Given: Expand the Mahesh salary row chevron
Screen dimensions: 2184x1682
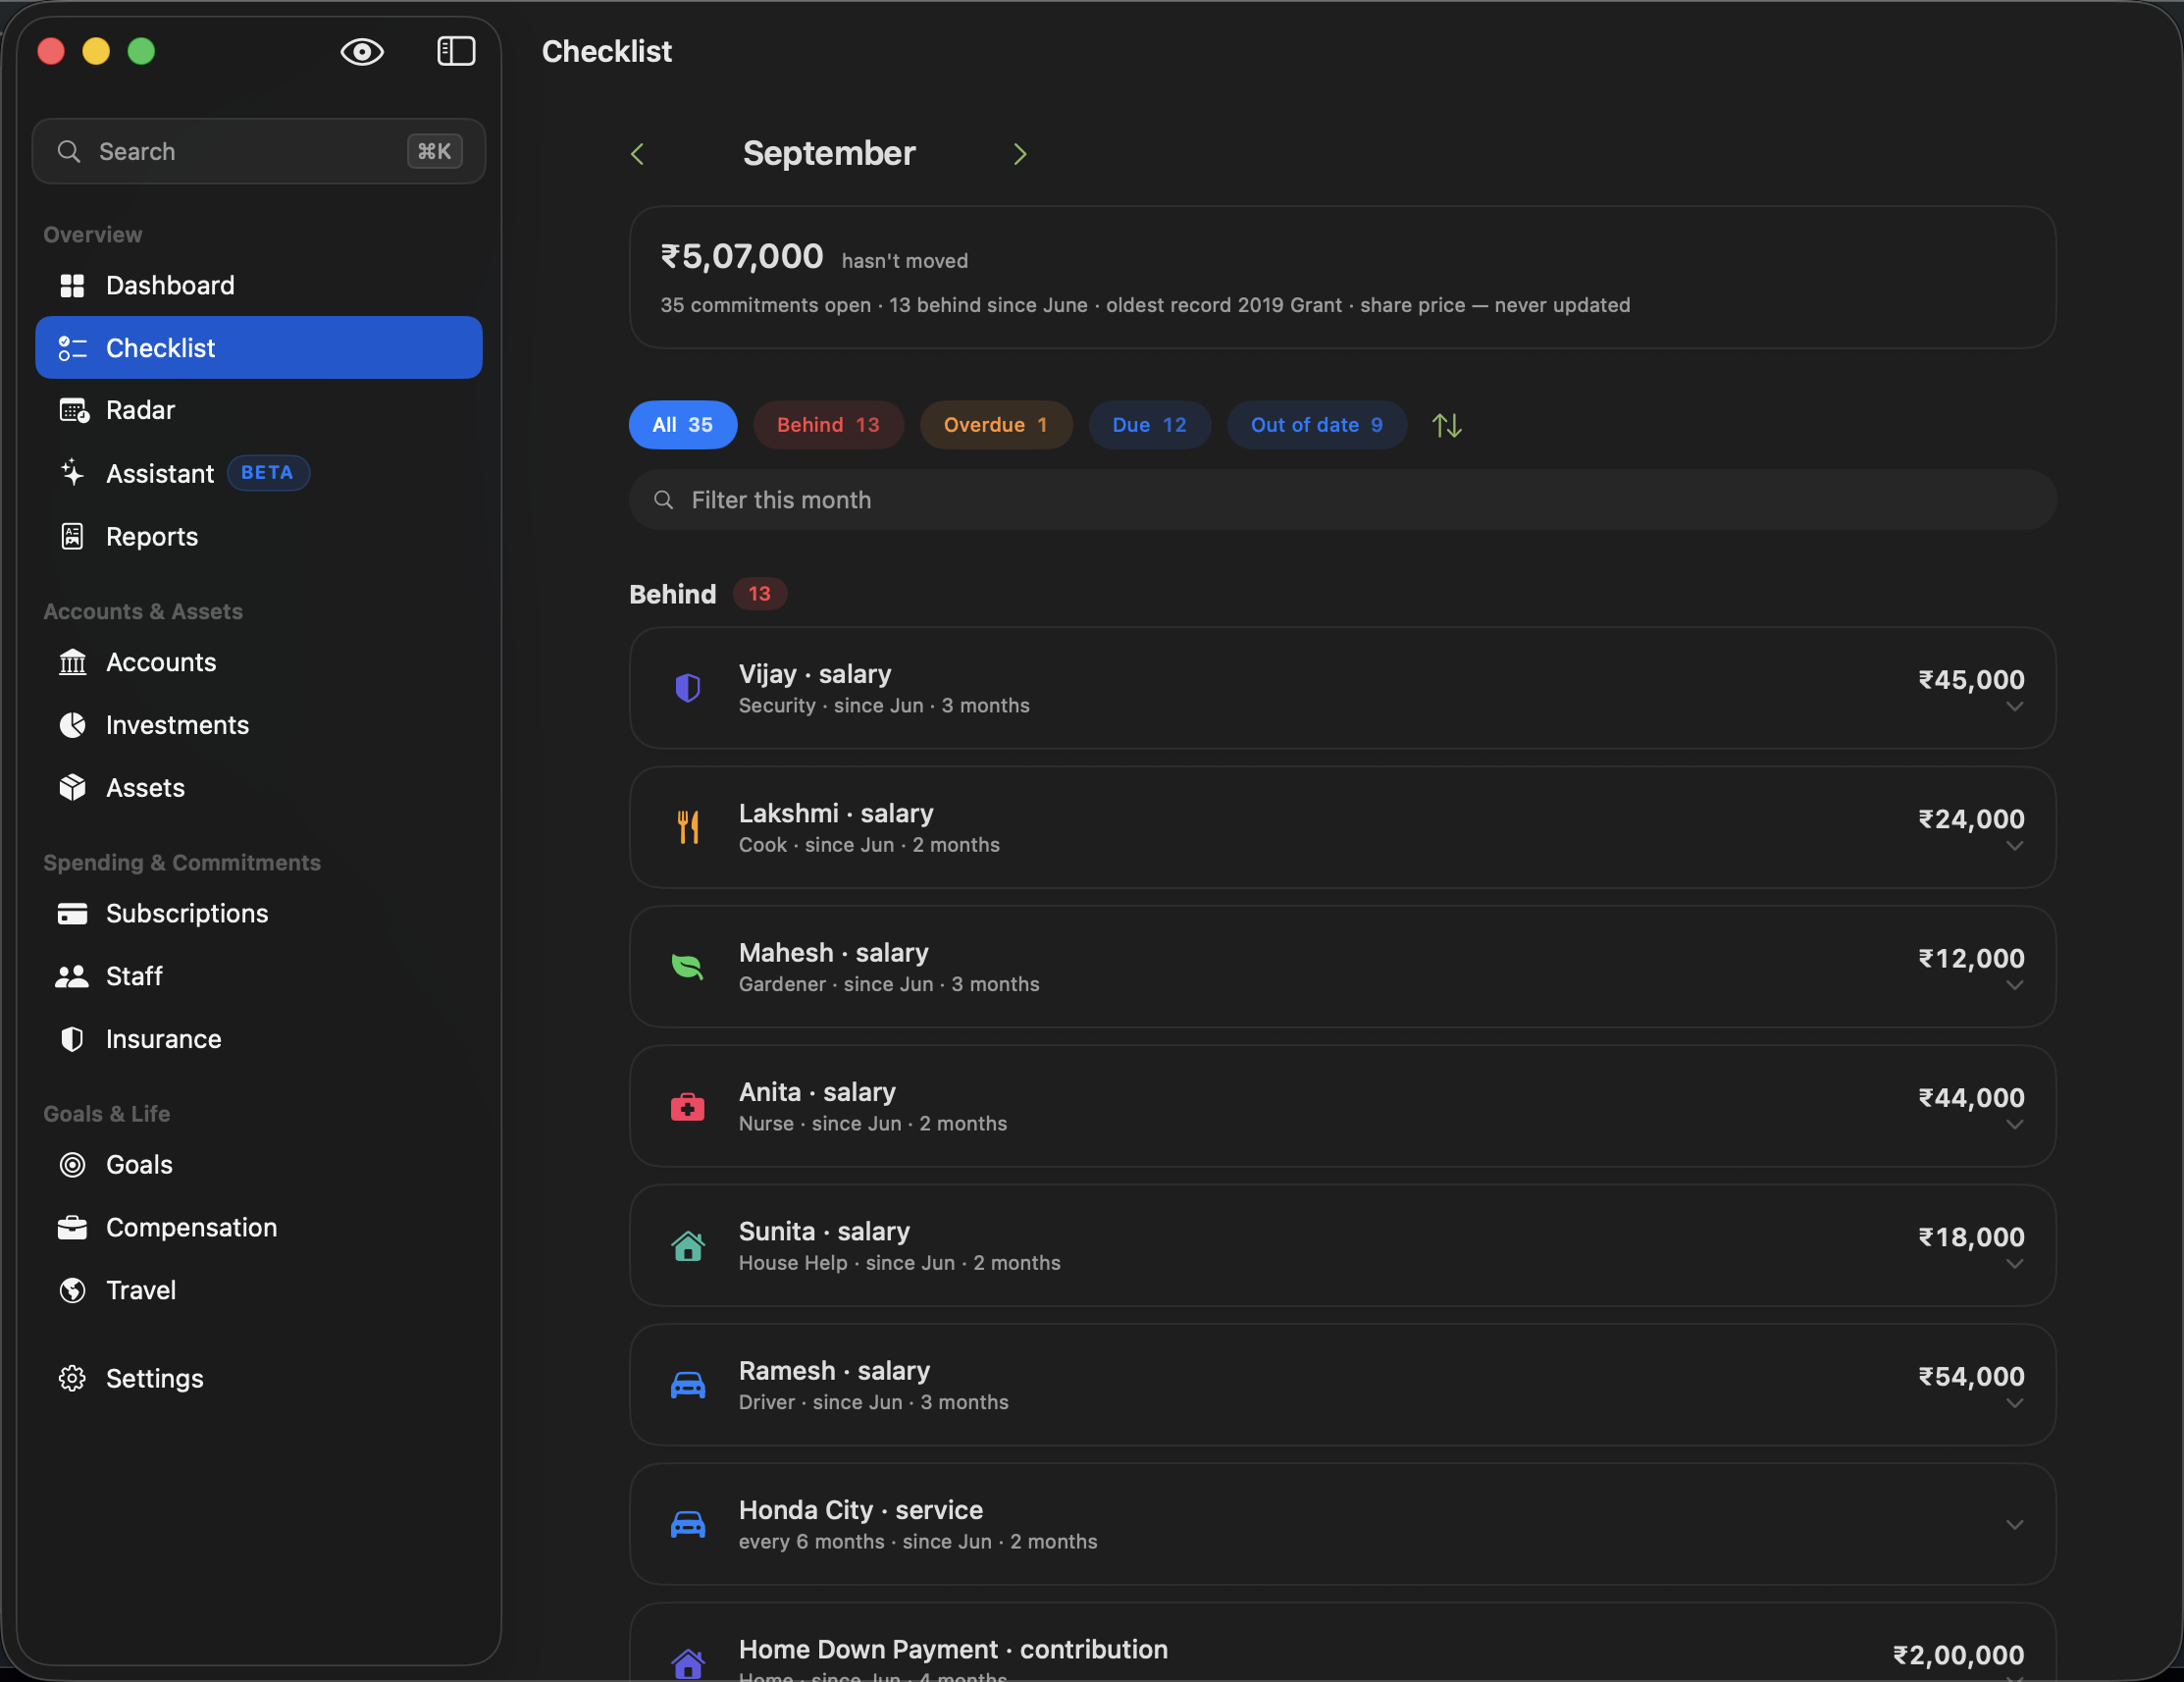Looking at the screenshot, I should click(x=2014, y=986).
